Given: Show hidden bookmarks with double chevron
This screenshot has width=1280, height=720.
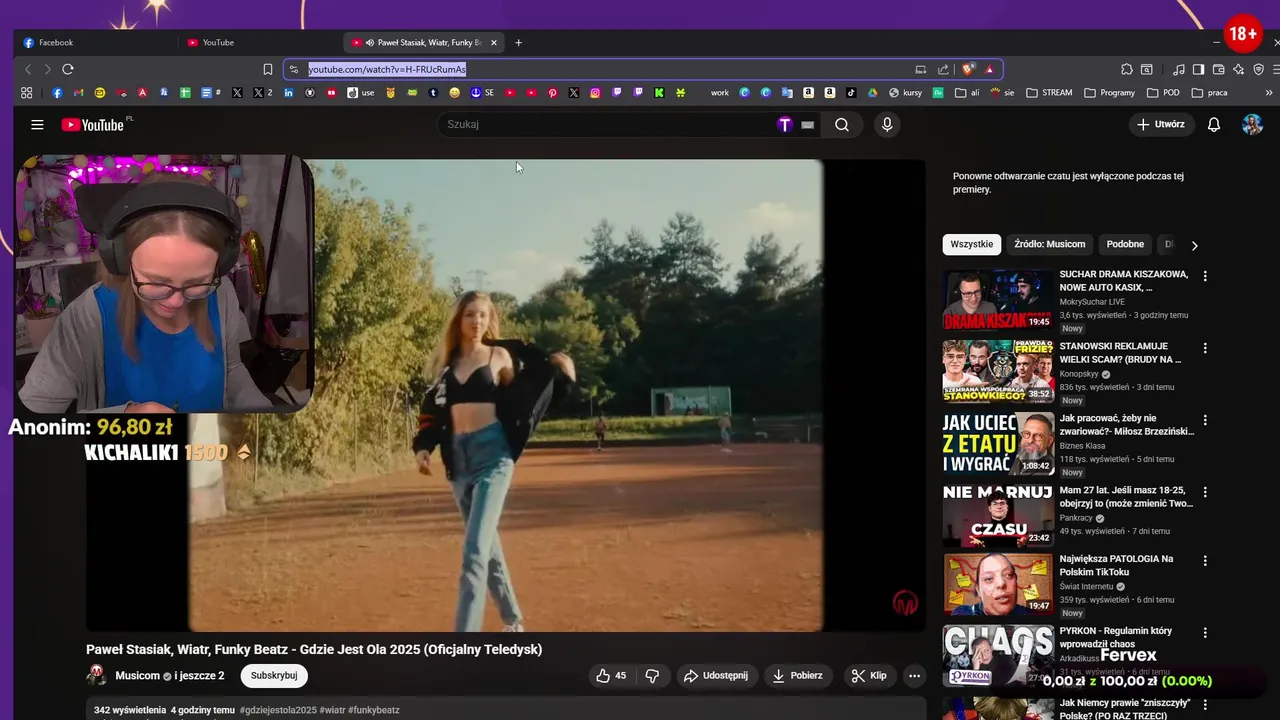Looking at the screenshot, I should pos(1269,93).
